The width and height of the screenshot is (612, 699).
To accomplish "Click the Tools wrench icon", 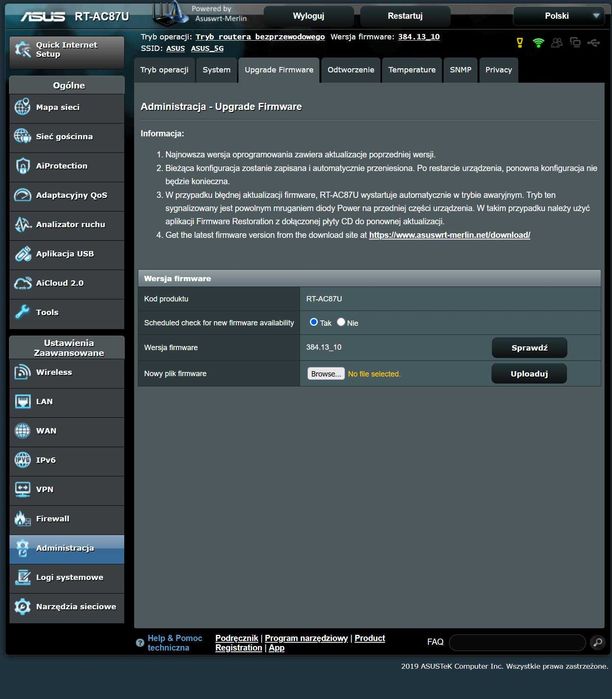I will (x=22, y=312).
